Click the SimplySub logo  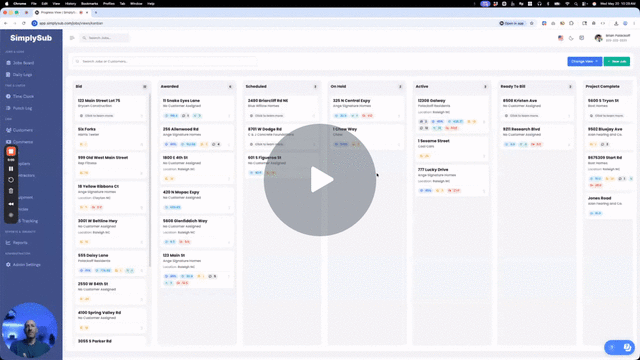[31, 38]
